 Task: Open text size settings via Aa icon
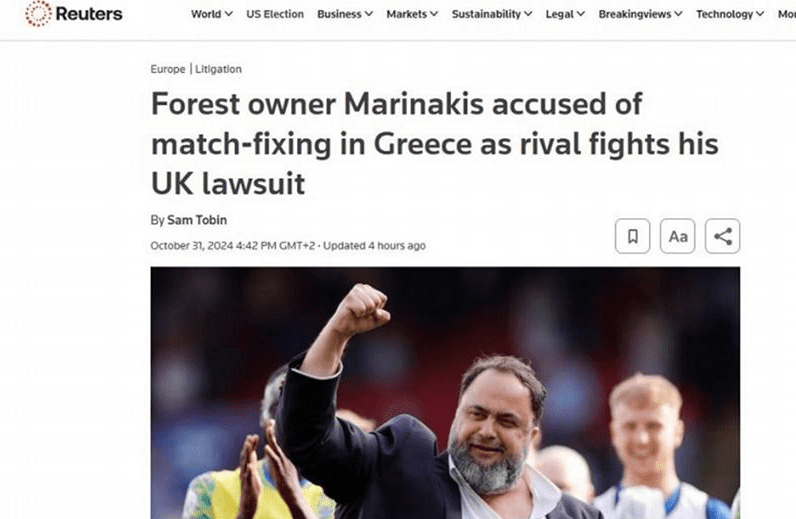pos(677,236)
